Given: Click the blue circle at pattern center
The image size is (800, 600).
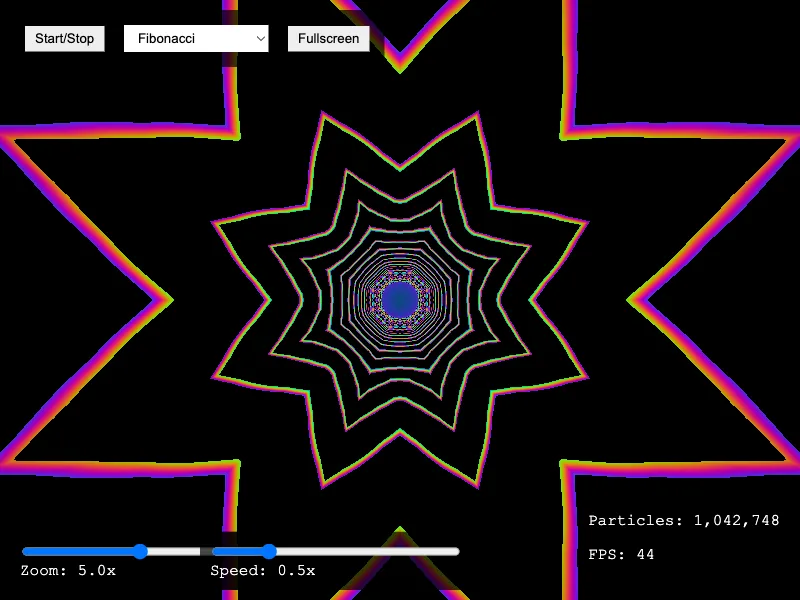Looking at the screenshot, I should click(x=400, y=299).
